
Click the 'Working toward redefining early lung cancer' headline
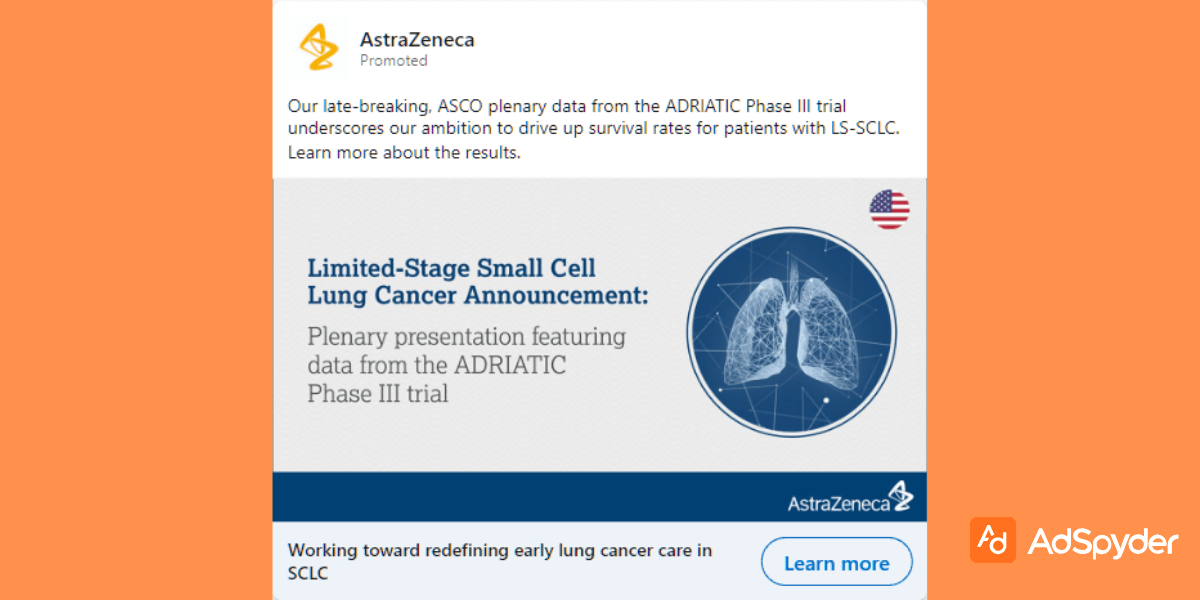click(x=500, y=550)
